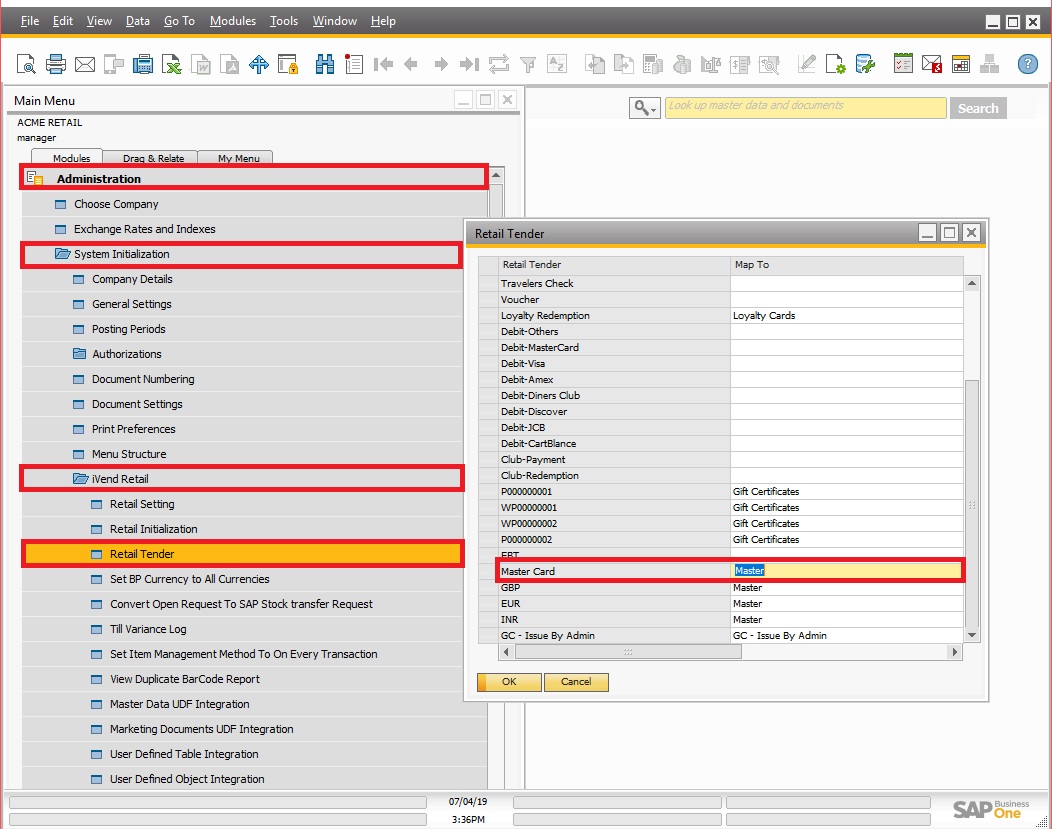The height and width of the screenshot is (829, 1052).
Task: Click the master data lookup field
Action: point(806,108)
